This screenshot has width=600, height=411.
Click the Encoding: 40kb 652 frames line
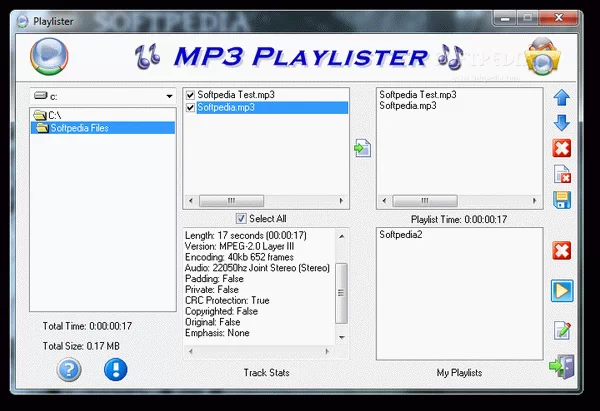coord(239,257)
